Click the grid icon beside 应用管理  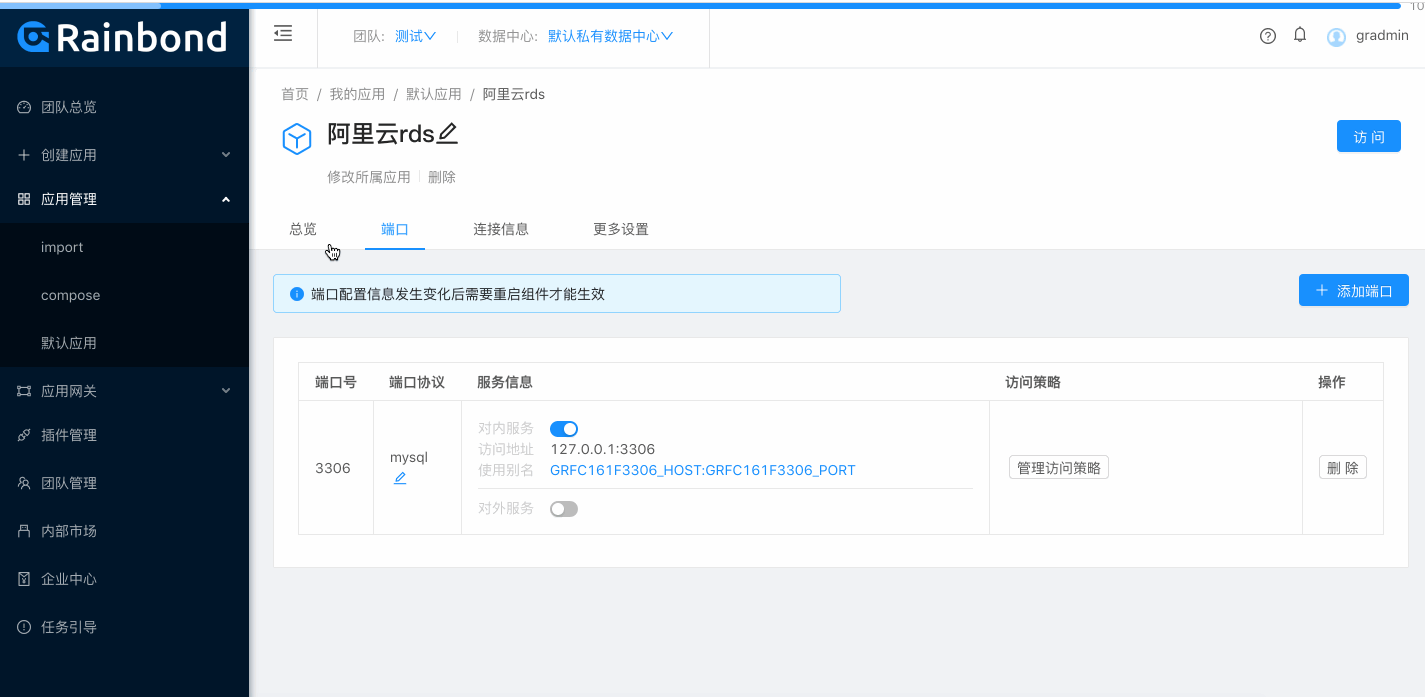coord(24,199)
